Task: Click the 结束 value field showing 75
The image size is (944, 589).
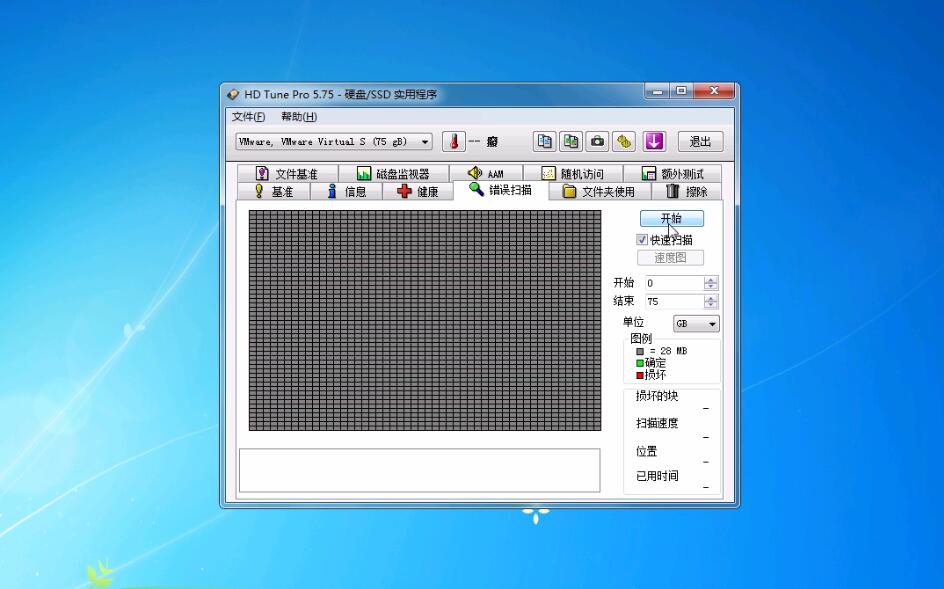Action: coord(674,301)
